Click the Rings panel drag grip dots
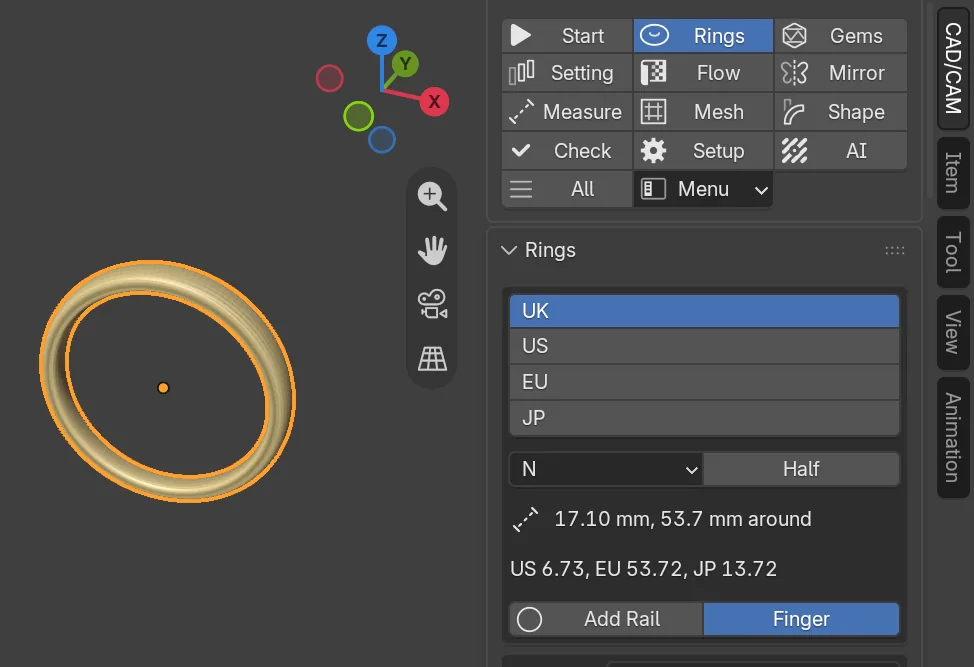 (x=894, y=250)
